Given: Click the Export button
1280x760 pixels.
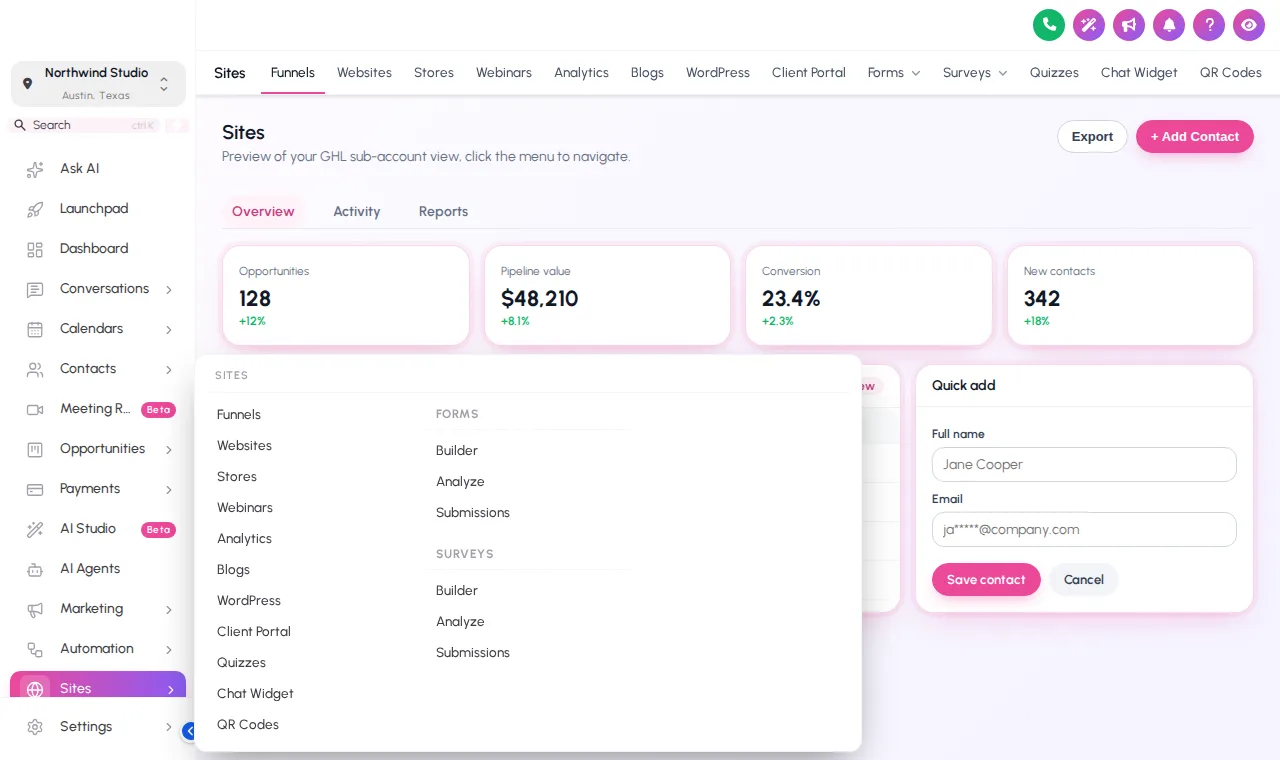Looking at the screenshot, I should [1092, 137].
